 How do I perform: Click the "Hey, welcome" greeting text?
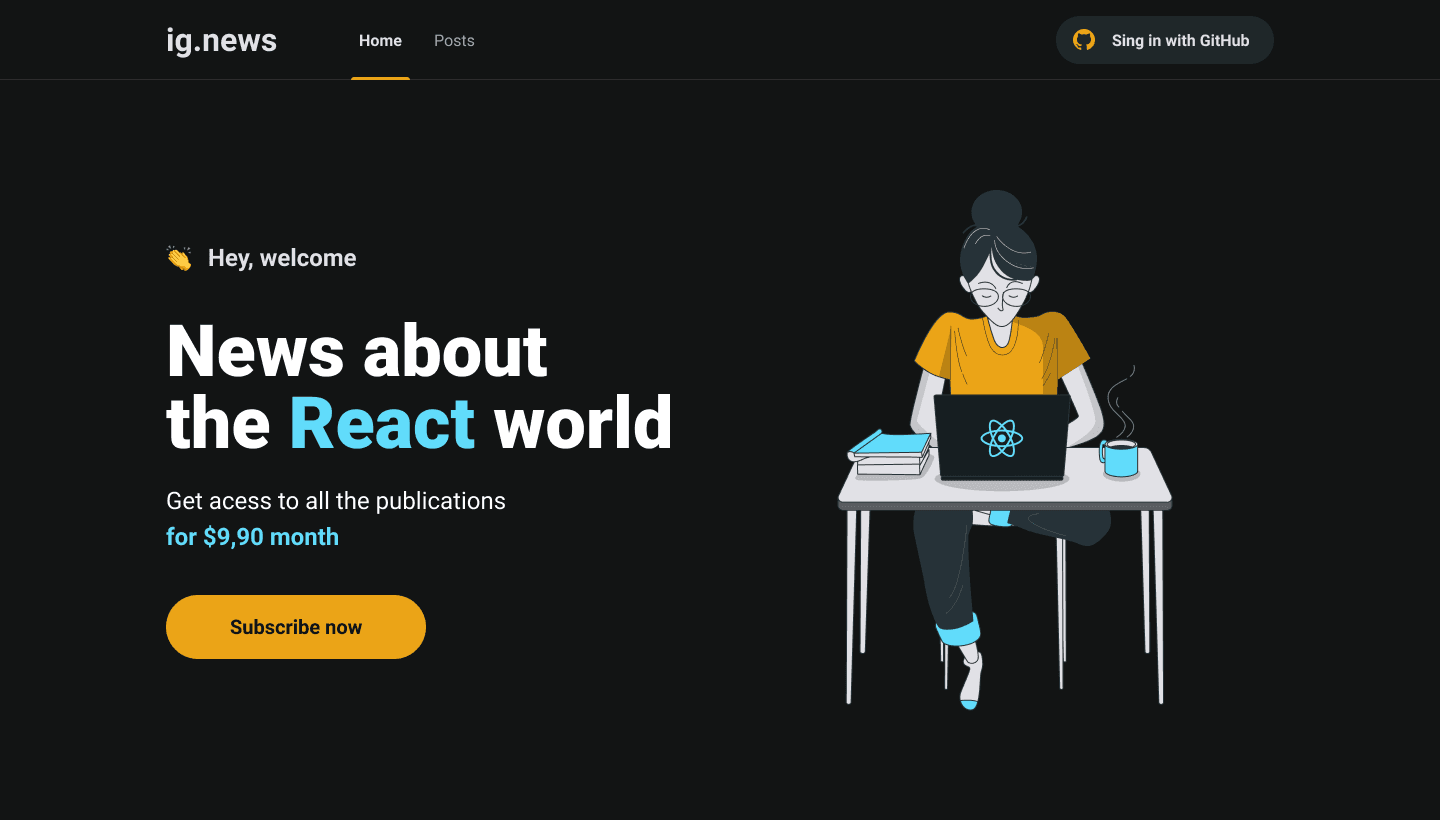(282, 258)
